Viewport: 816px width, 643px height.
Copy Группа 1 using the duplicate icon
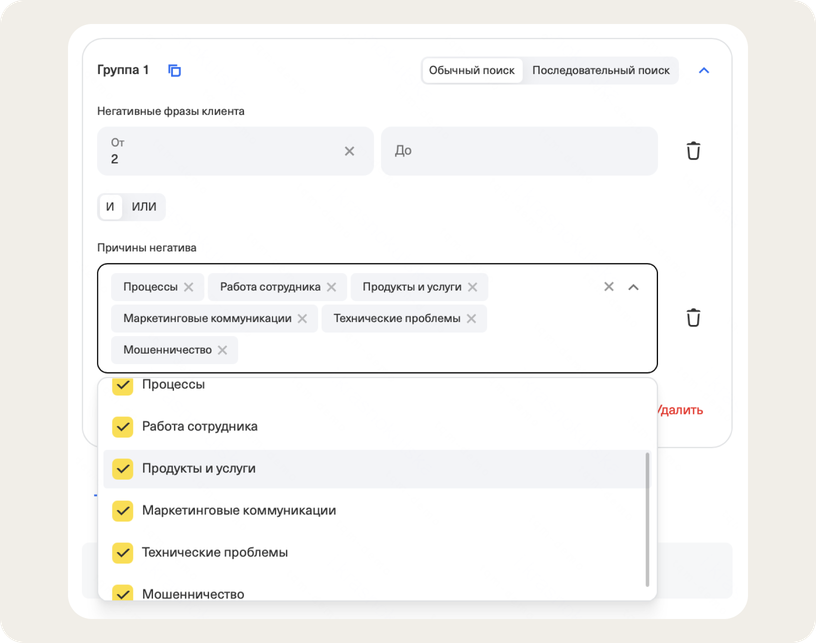[x=175, y=70]
